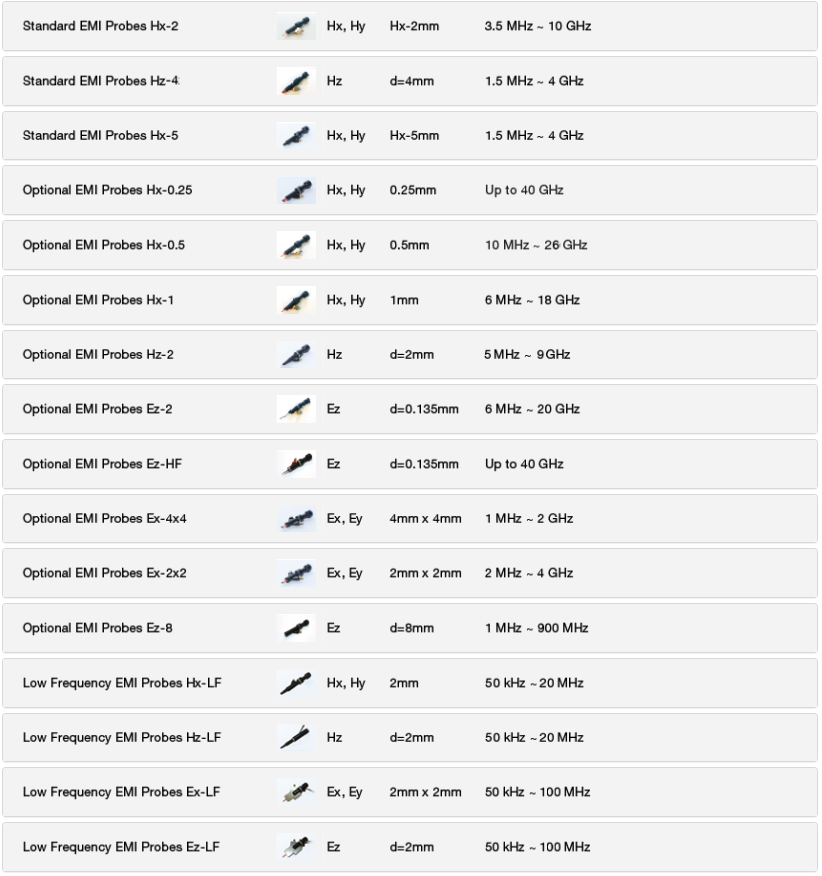Click the Ez-8 probe picture

(296, 629)
